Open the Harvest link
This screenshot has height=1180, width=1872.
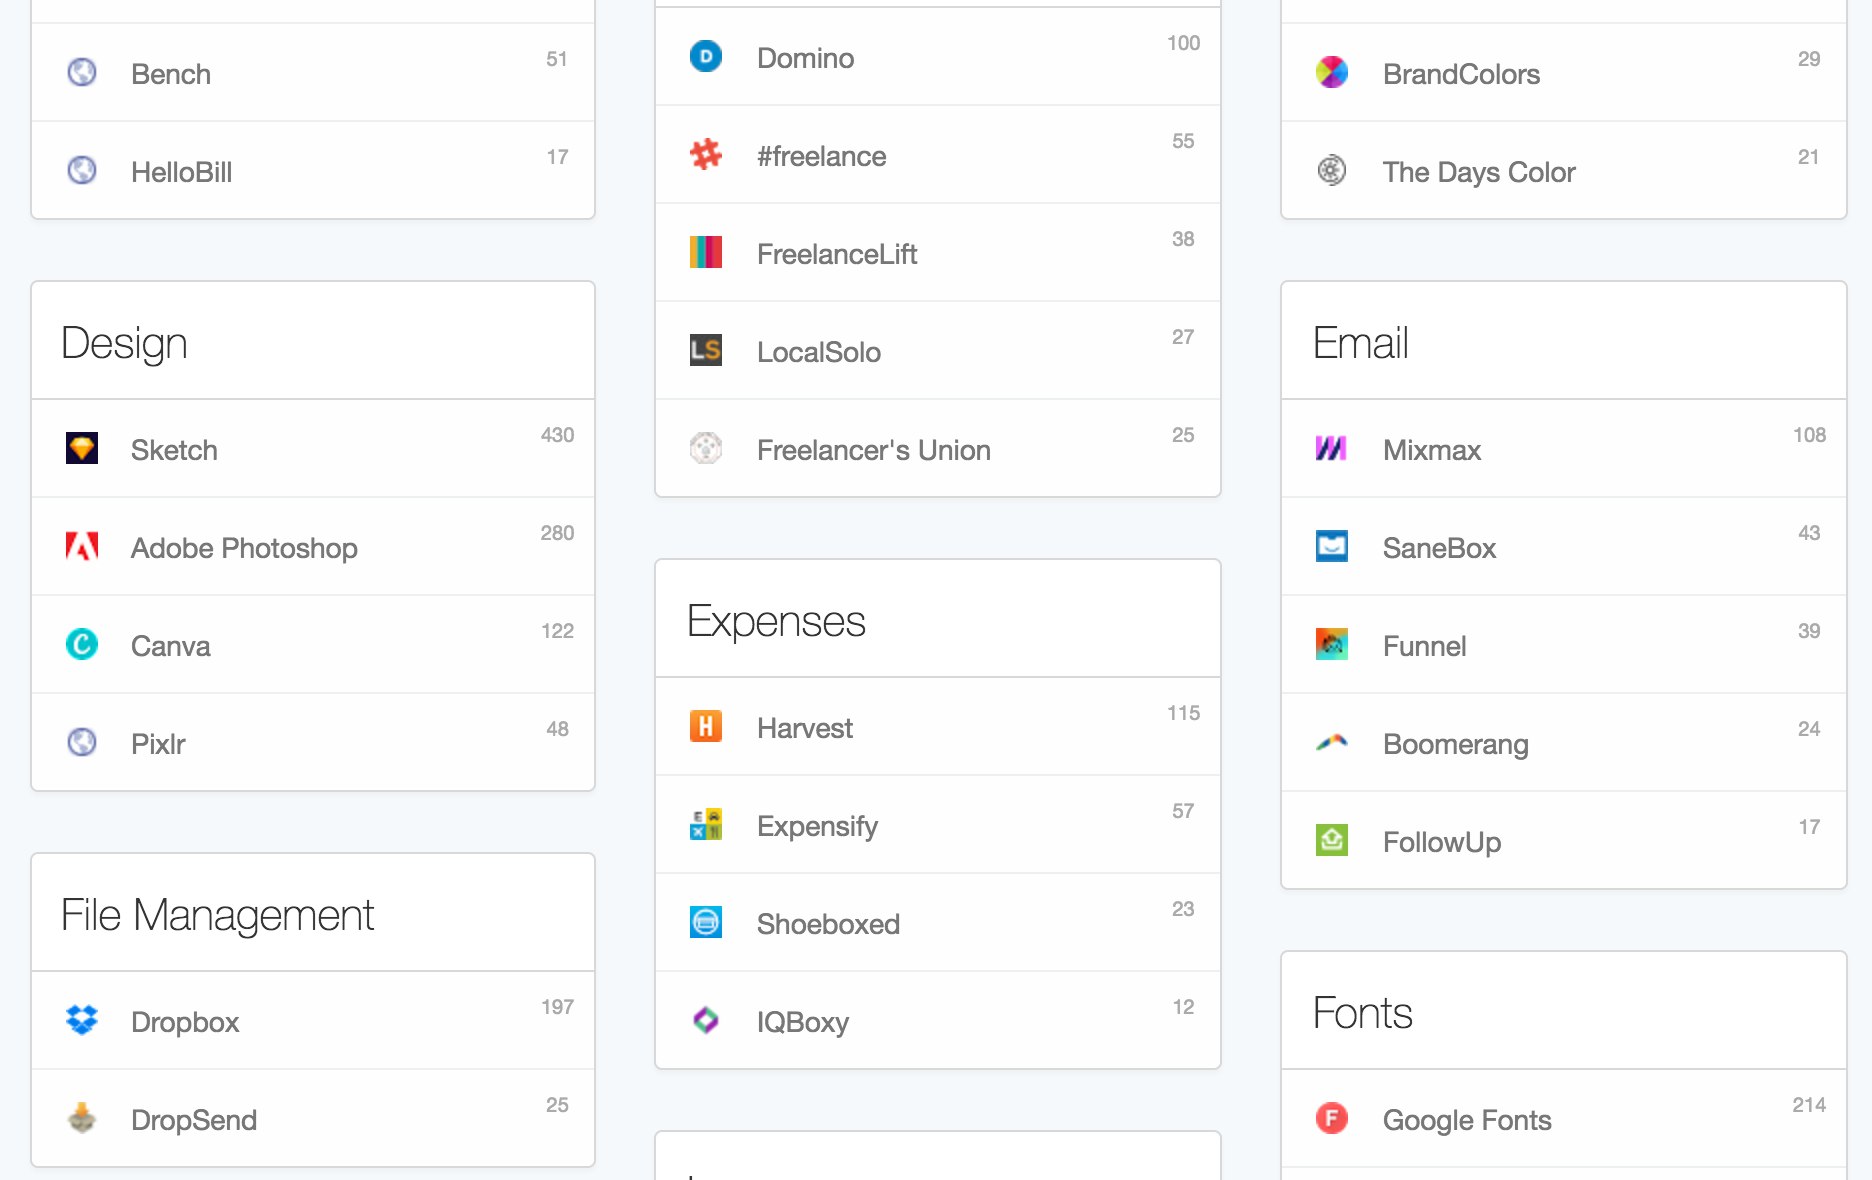[805, 728]
